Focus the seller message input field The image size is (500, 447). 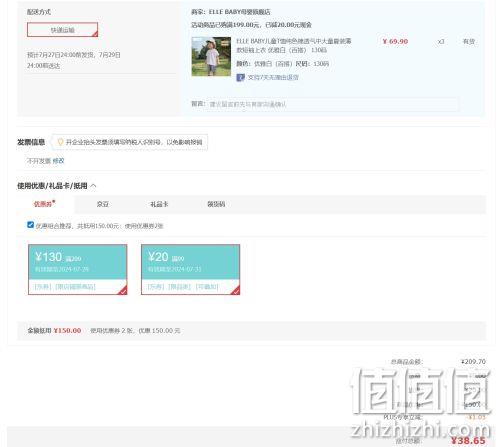[333, 104]
